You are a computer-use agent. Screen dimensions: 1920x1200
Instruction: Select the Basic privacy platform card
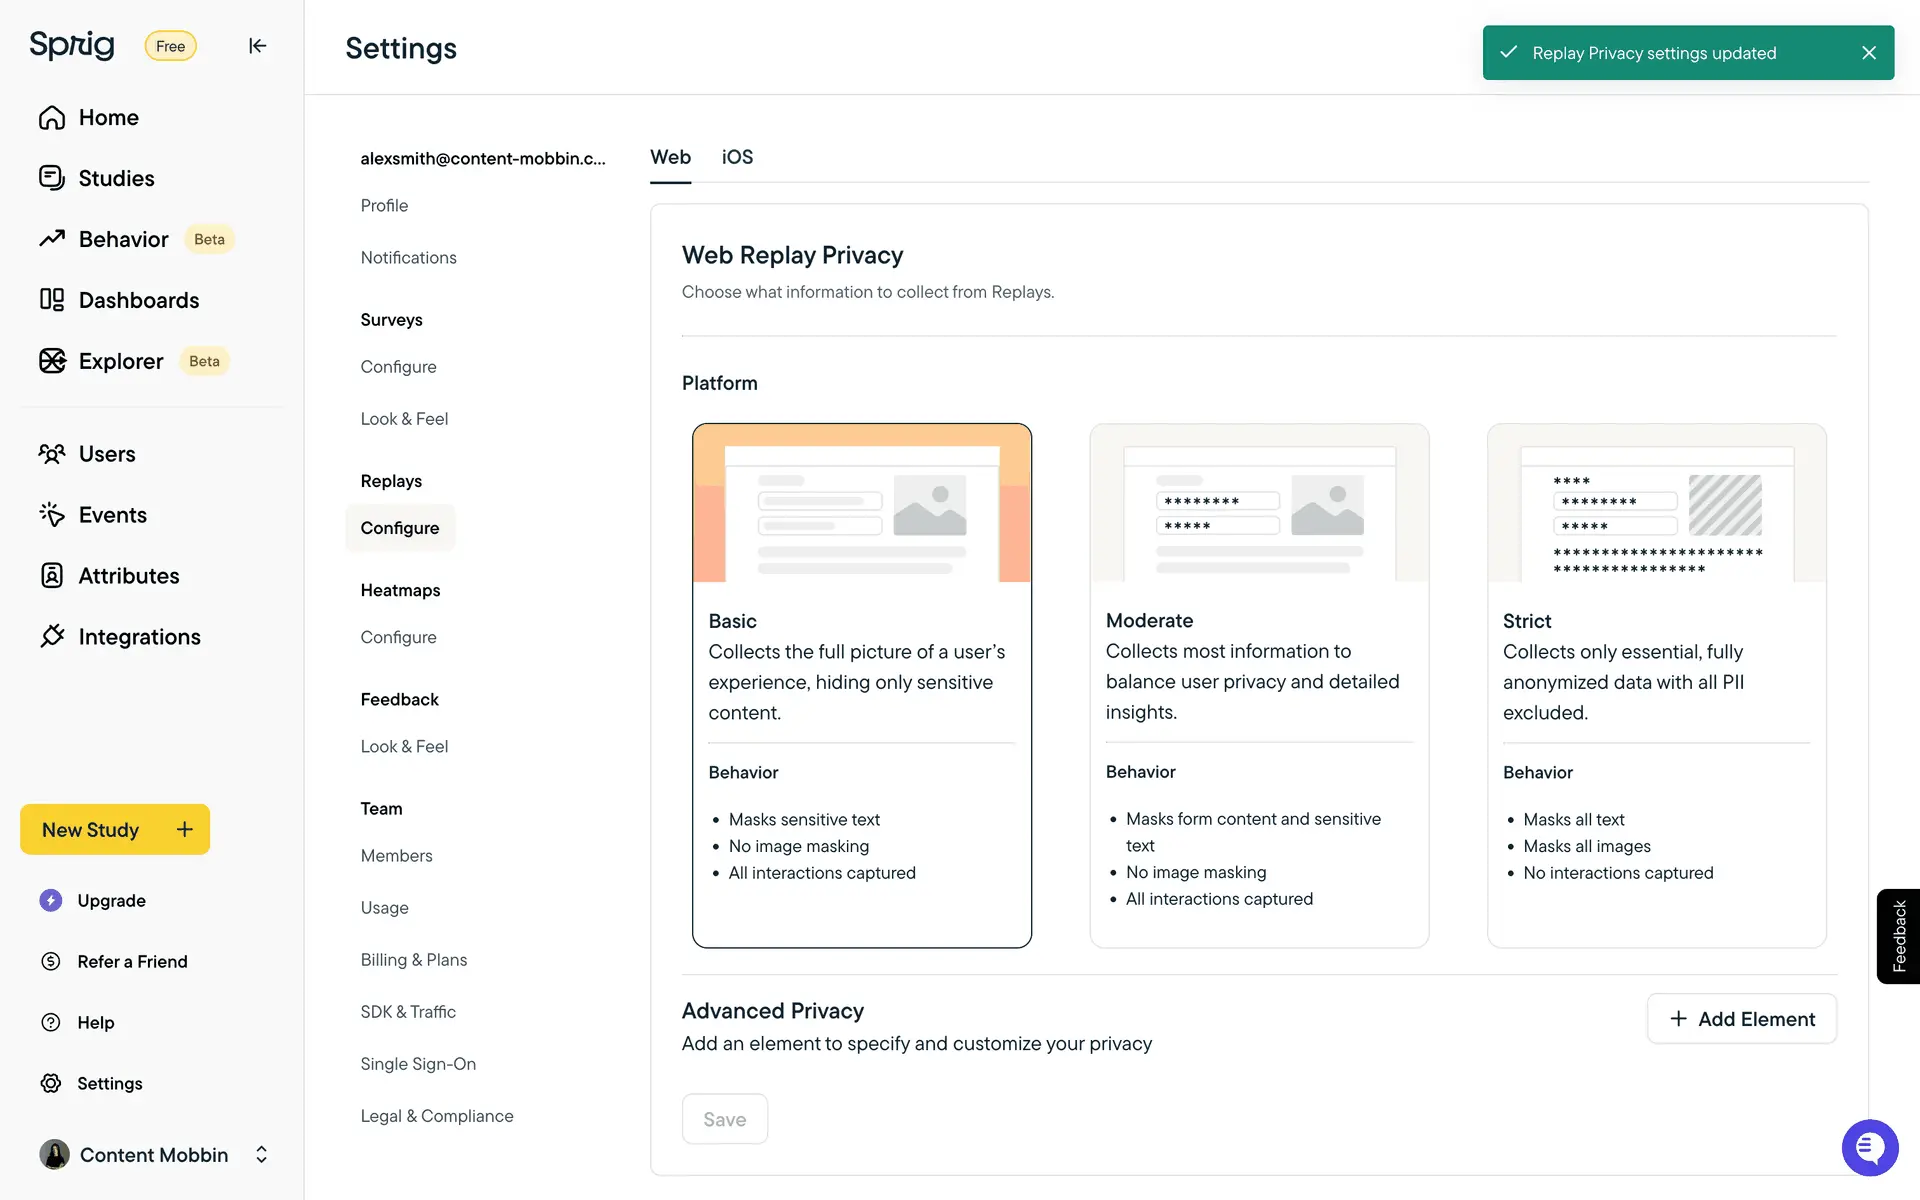click(861, 685)
